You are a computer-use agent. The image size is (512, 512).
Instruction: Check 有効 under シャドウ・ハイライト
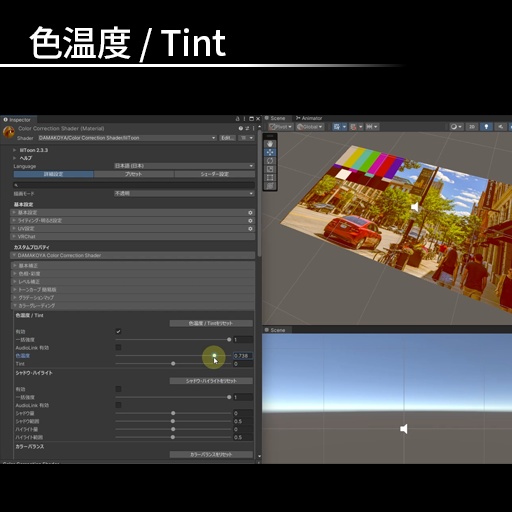click(x=118, y=389)
